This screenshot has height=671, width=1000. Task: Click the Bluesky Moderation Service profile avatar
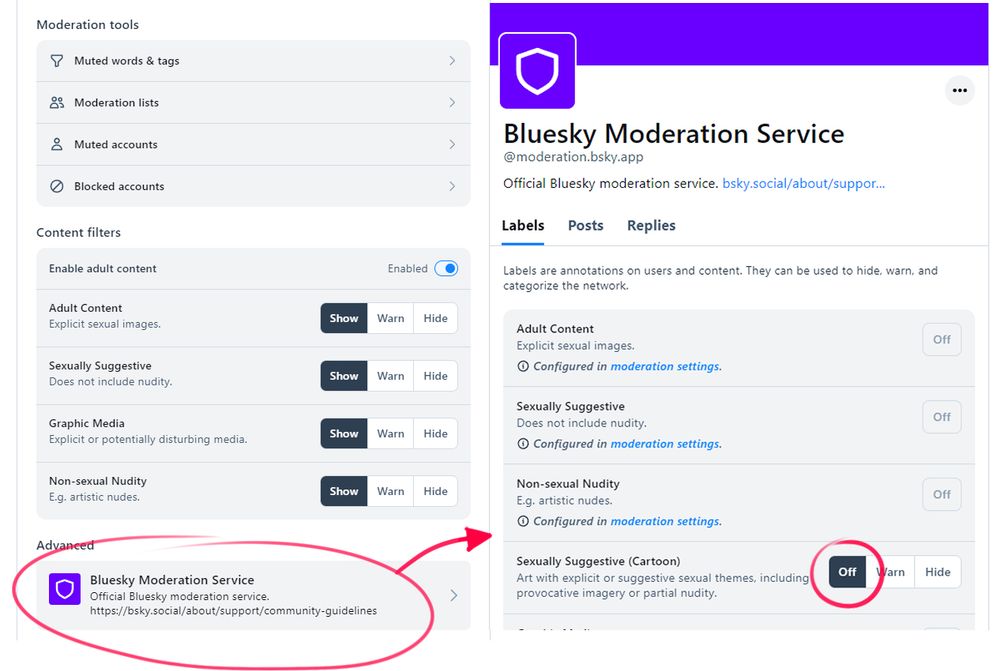537,71
